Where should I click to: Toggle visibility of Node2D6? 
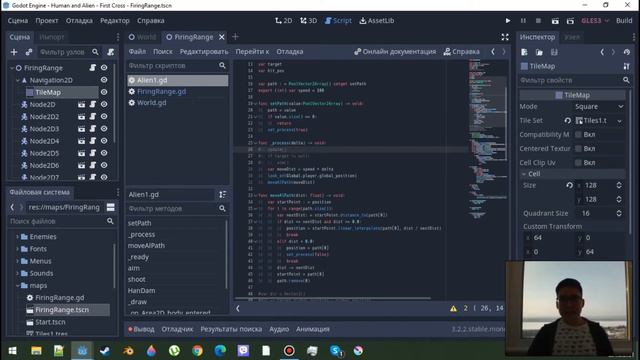[104, 165]
